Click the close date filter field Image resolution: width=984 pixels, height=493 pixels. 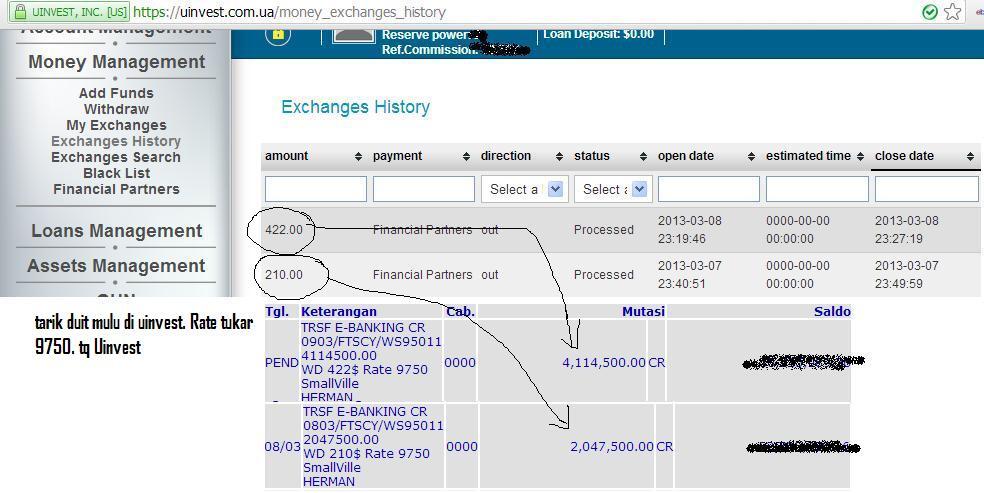coord(926,189)
